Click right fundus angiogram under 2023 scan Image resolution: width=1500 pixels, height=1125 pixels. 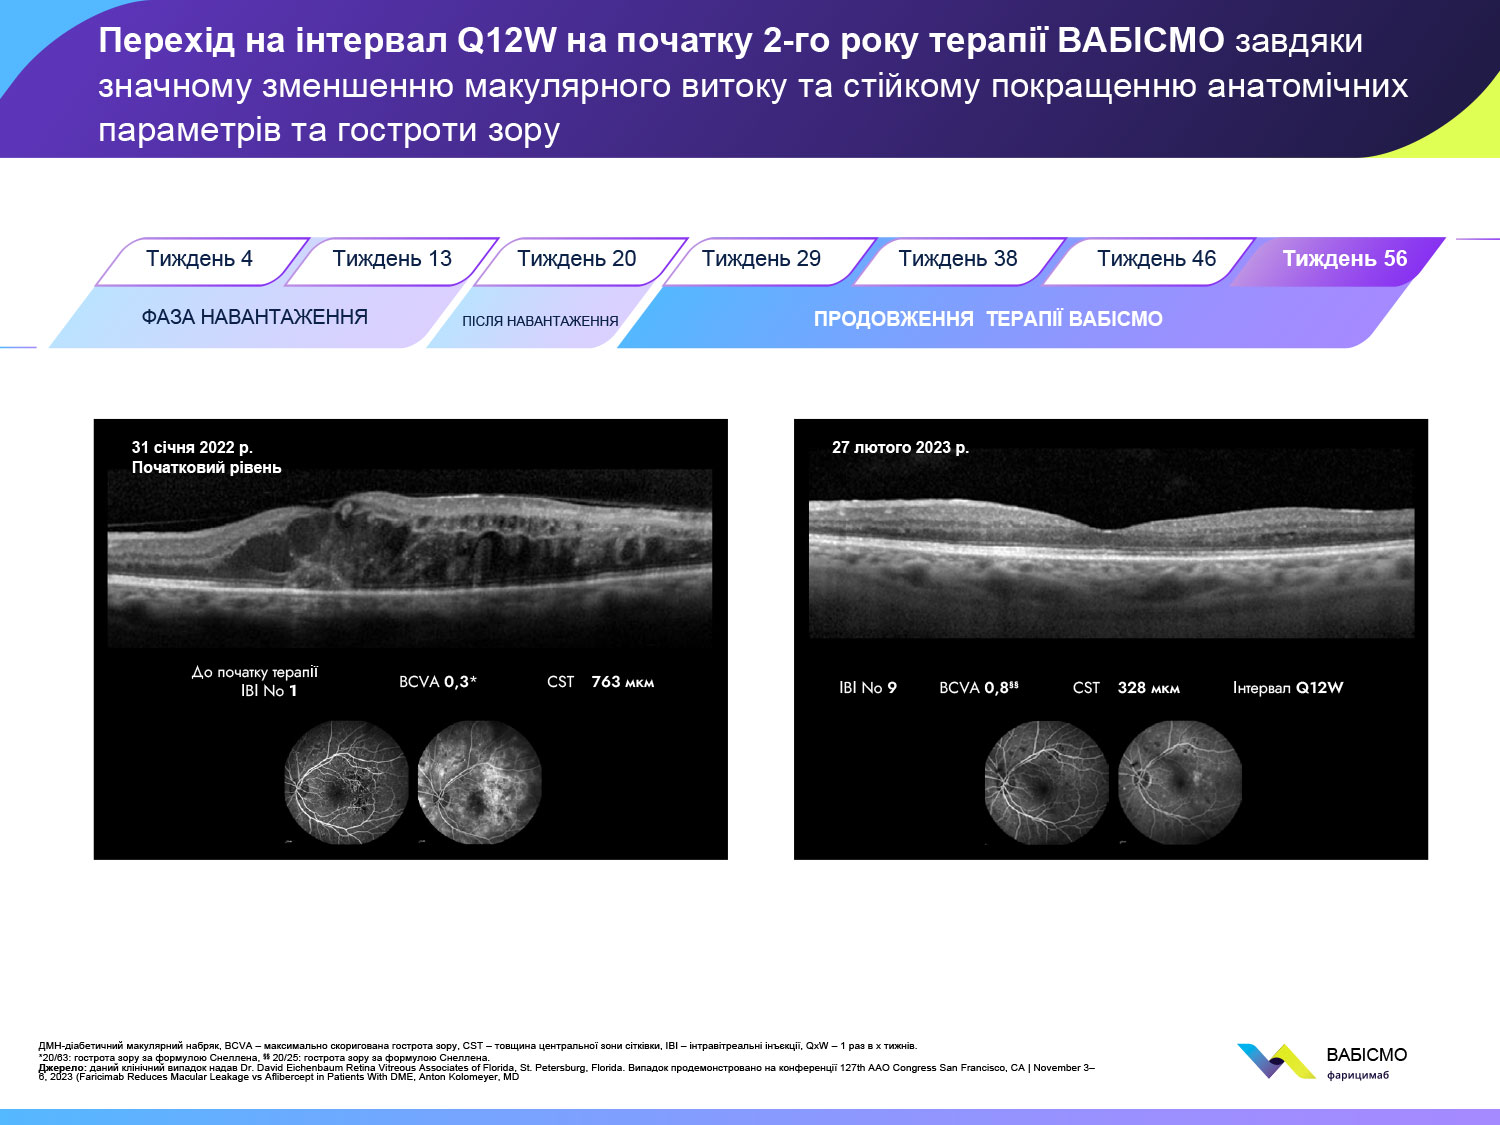(1180, 783)
